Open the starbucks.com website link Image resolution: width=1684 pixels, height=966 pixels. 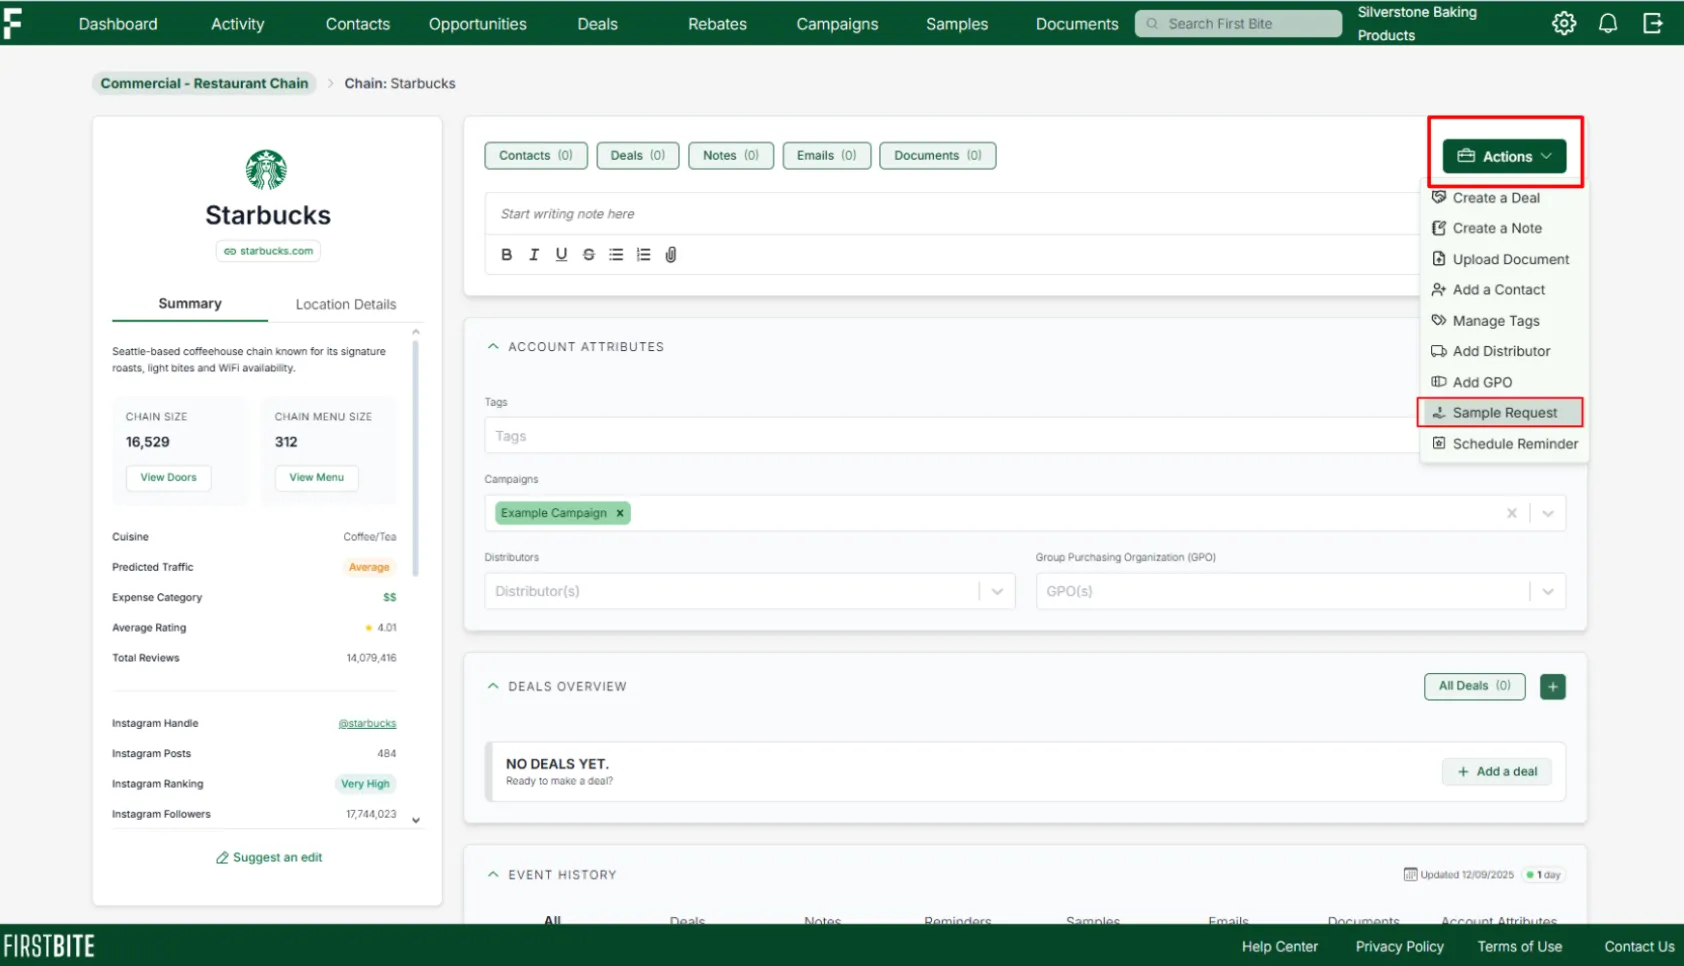[268, 251]
